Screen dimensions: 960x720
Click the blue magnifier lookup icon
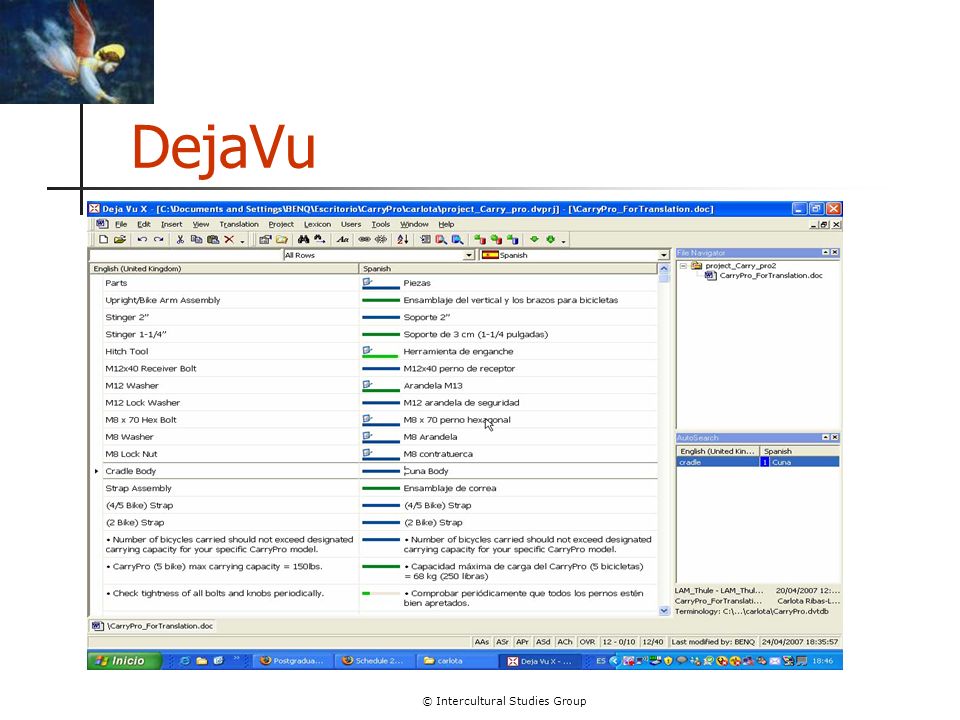[x=457, y=239]
